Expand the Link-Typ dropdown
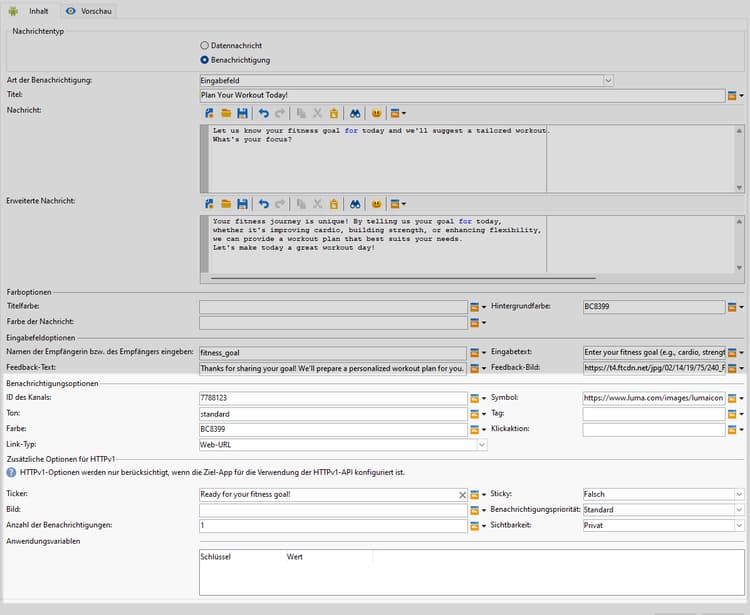 [x=482, y=444]
